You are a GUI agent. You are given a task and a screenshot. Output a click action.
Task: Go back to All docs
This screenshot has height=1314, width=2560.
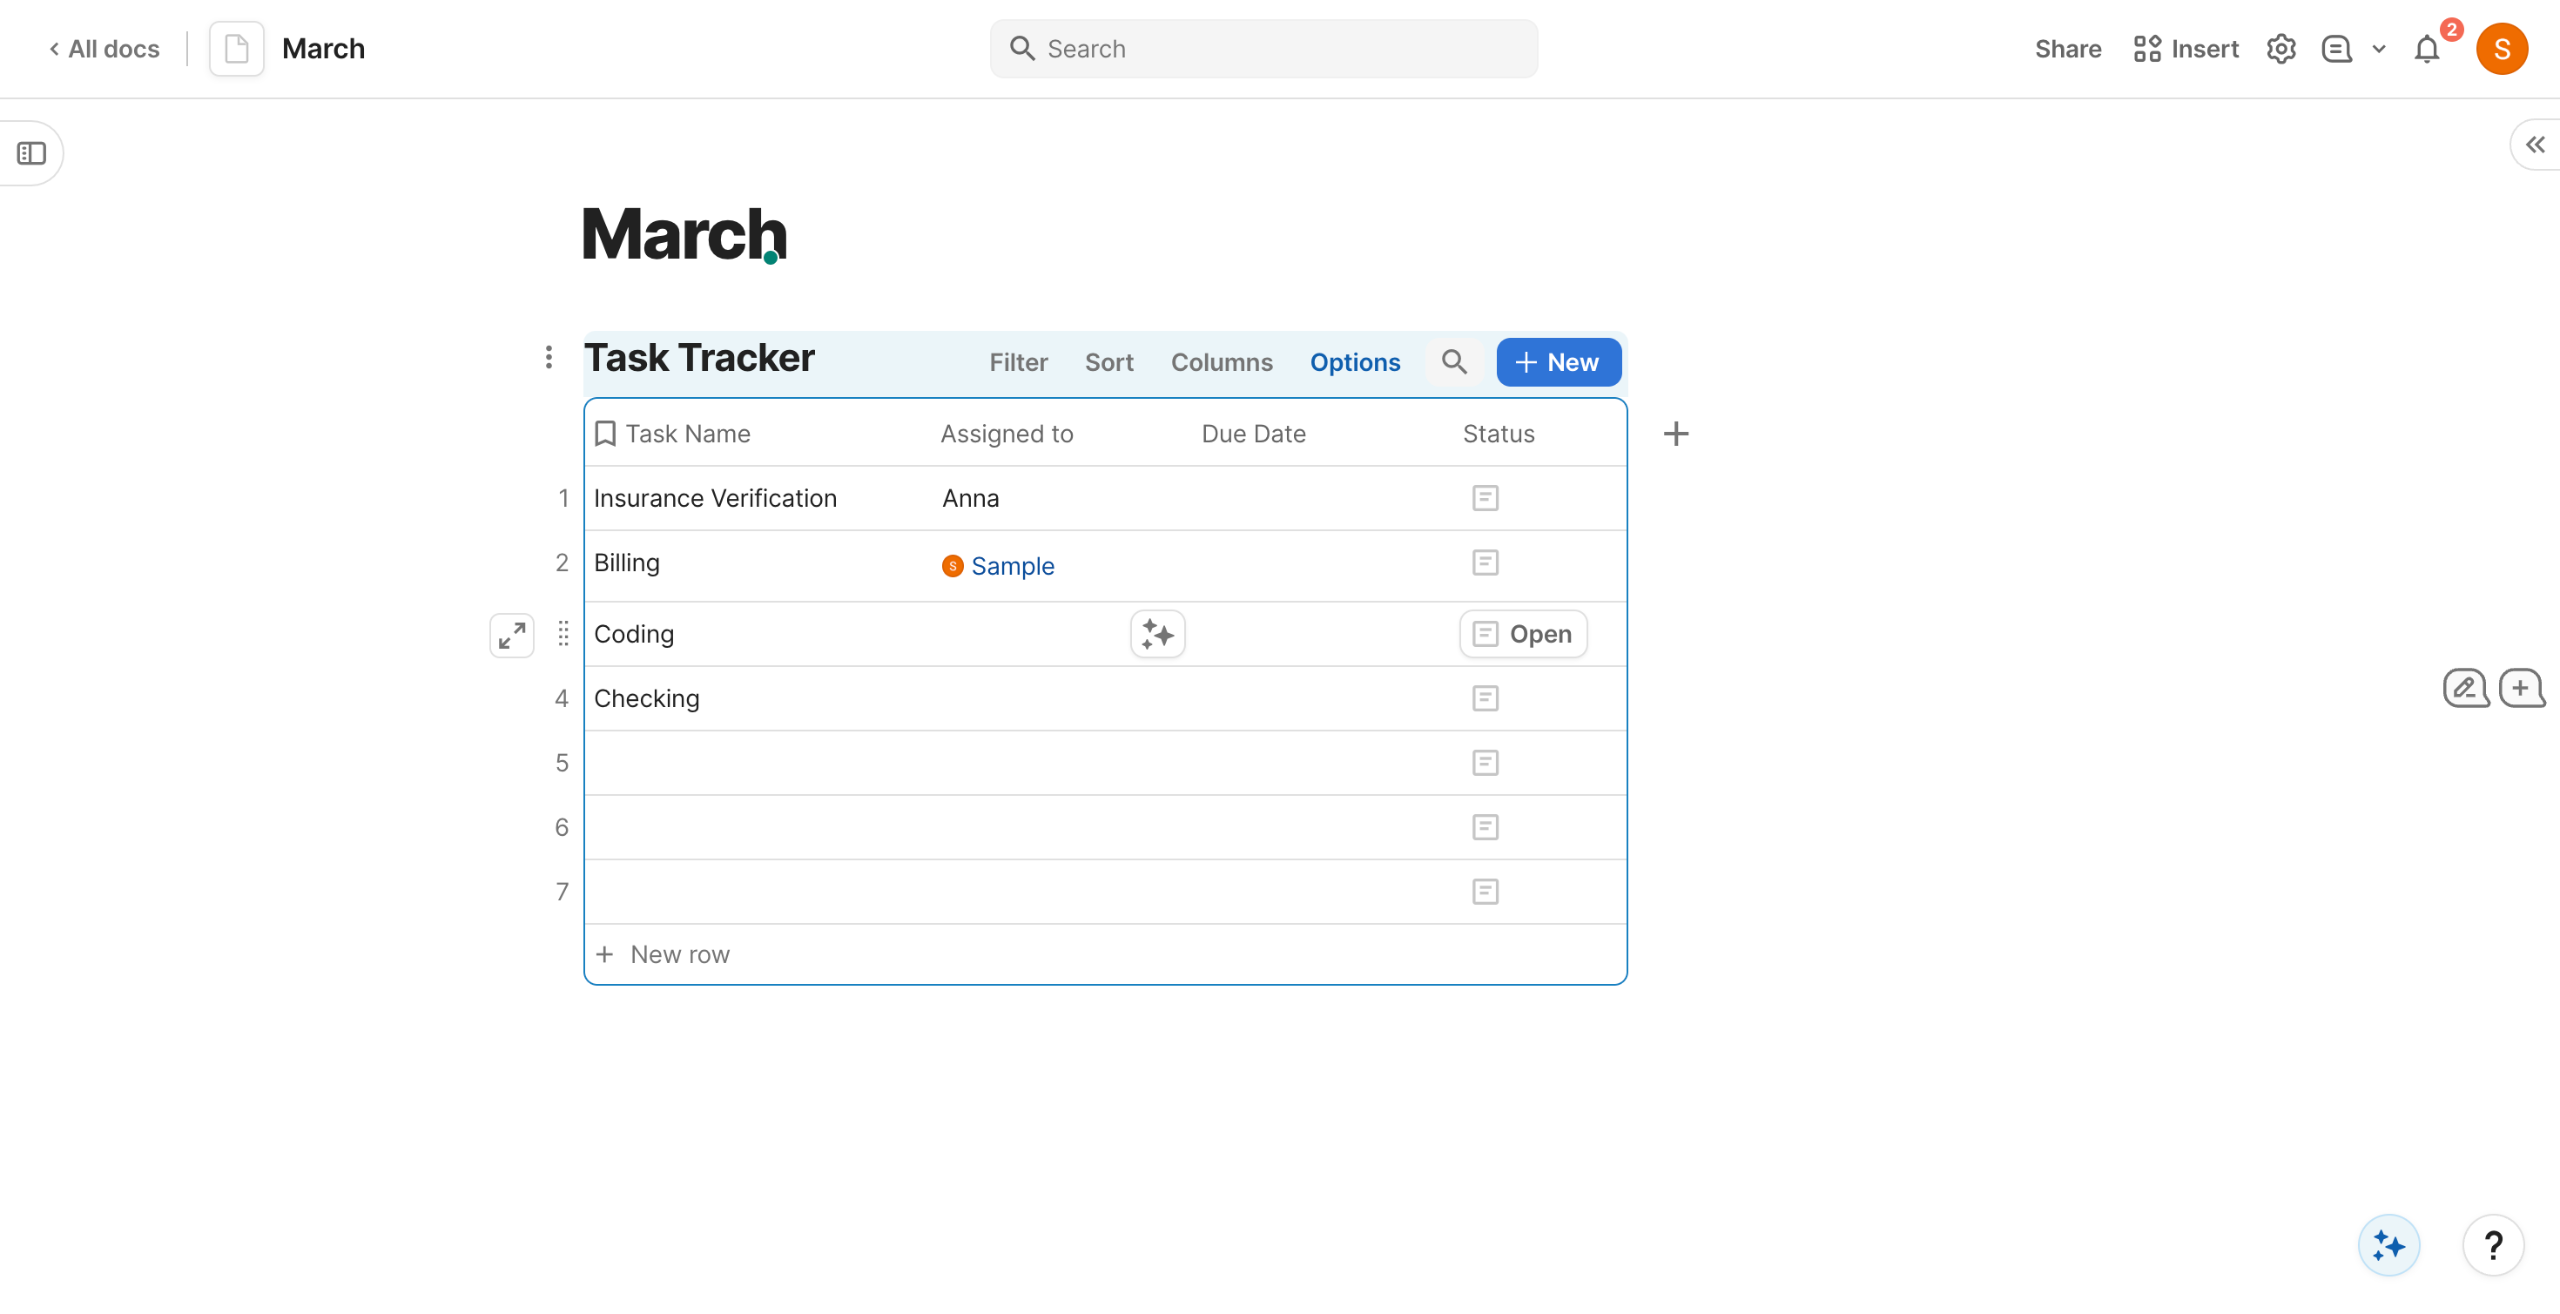104,49
